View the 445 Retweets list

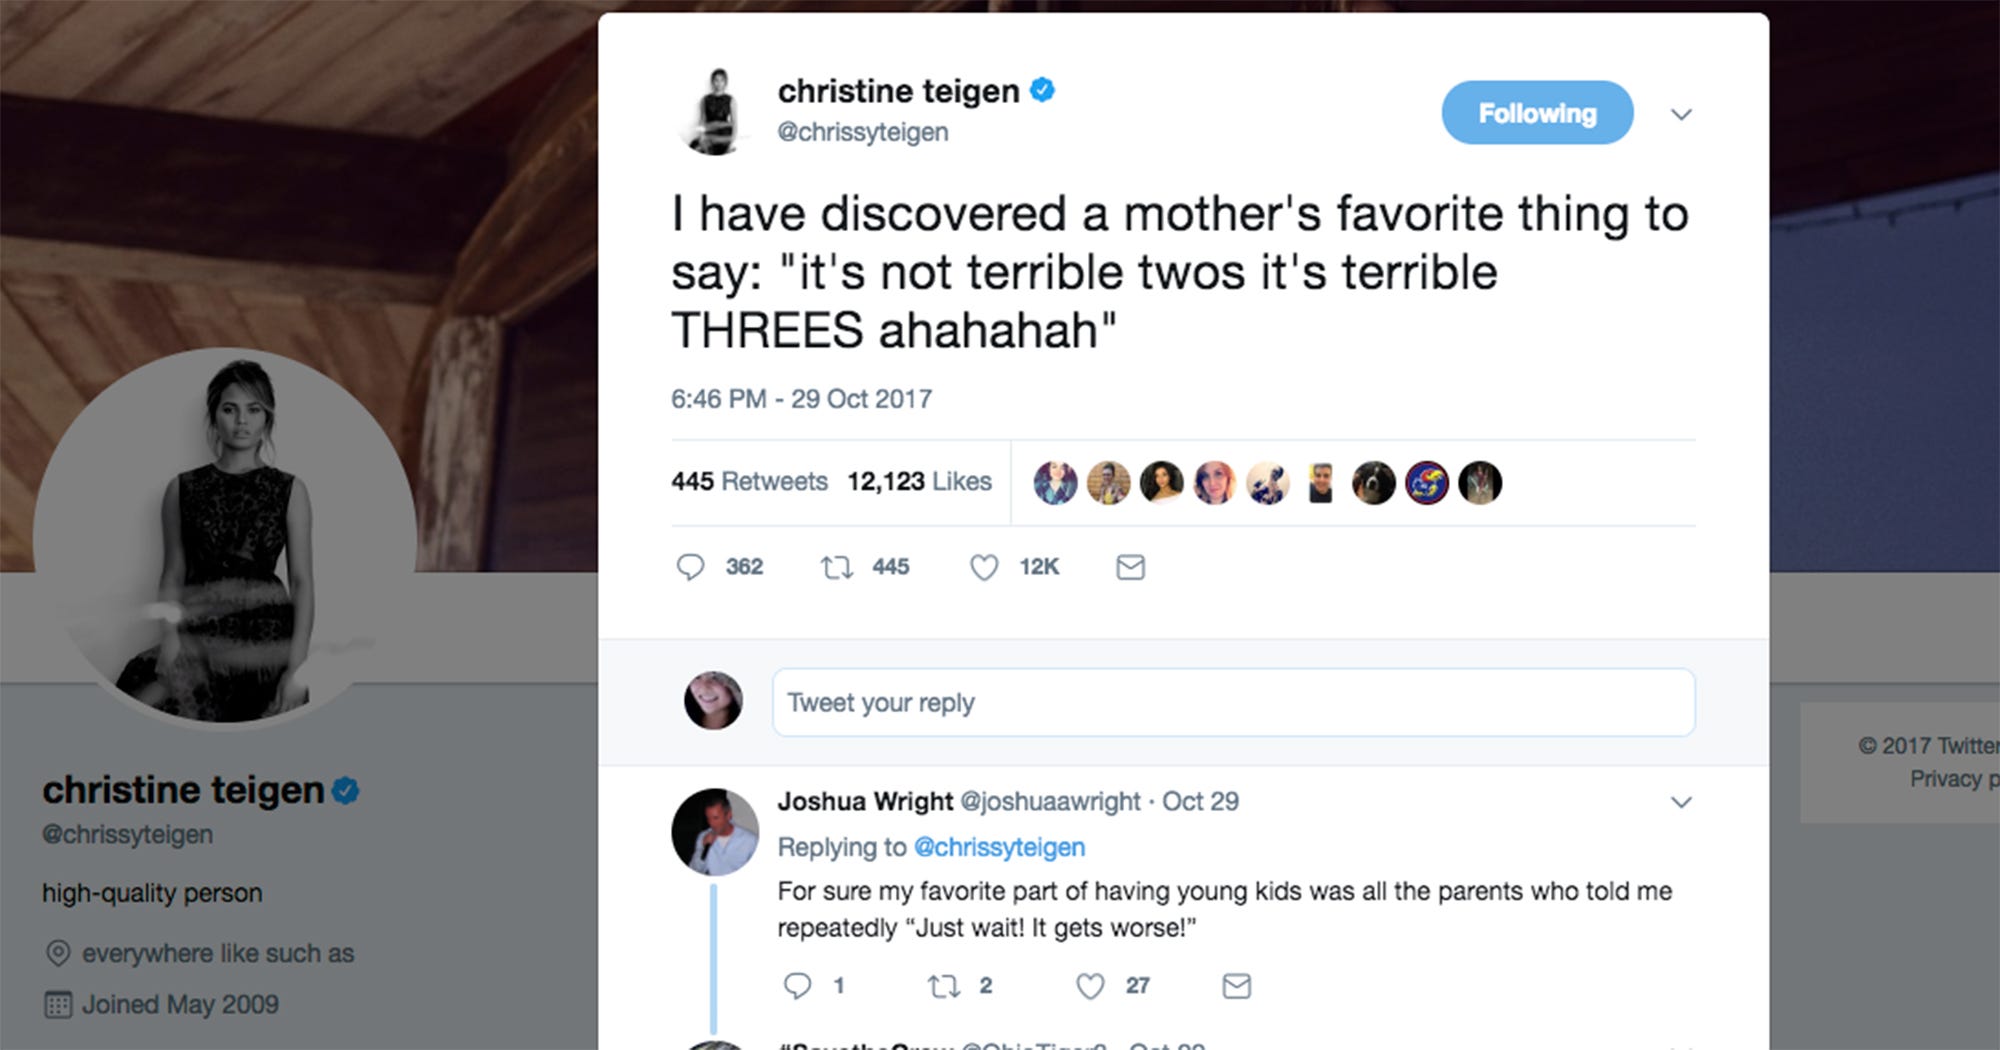click(750, 481)
